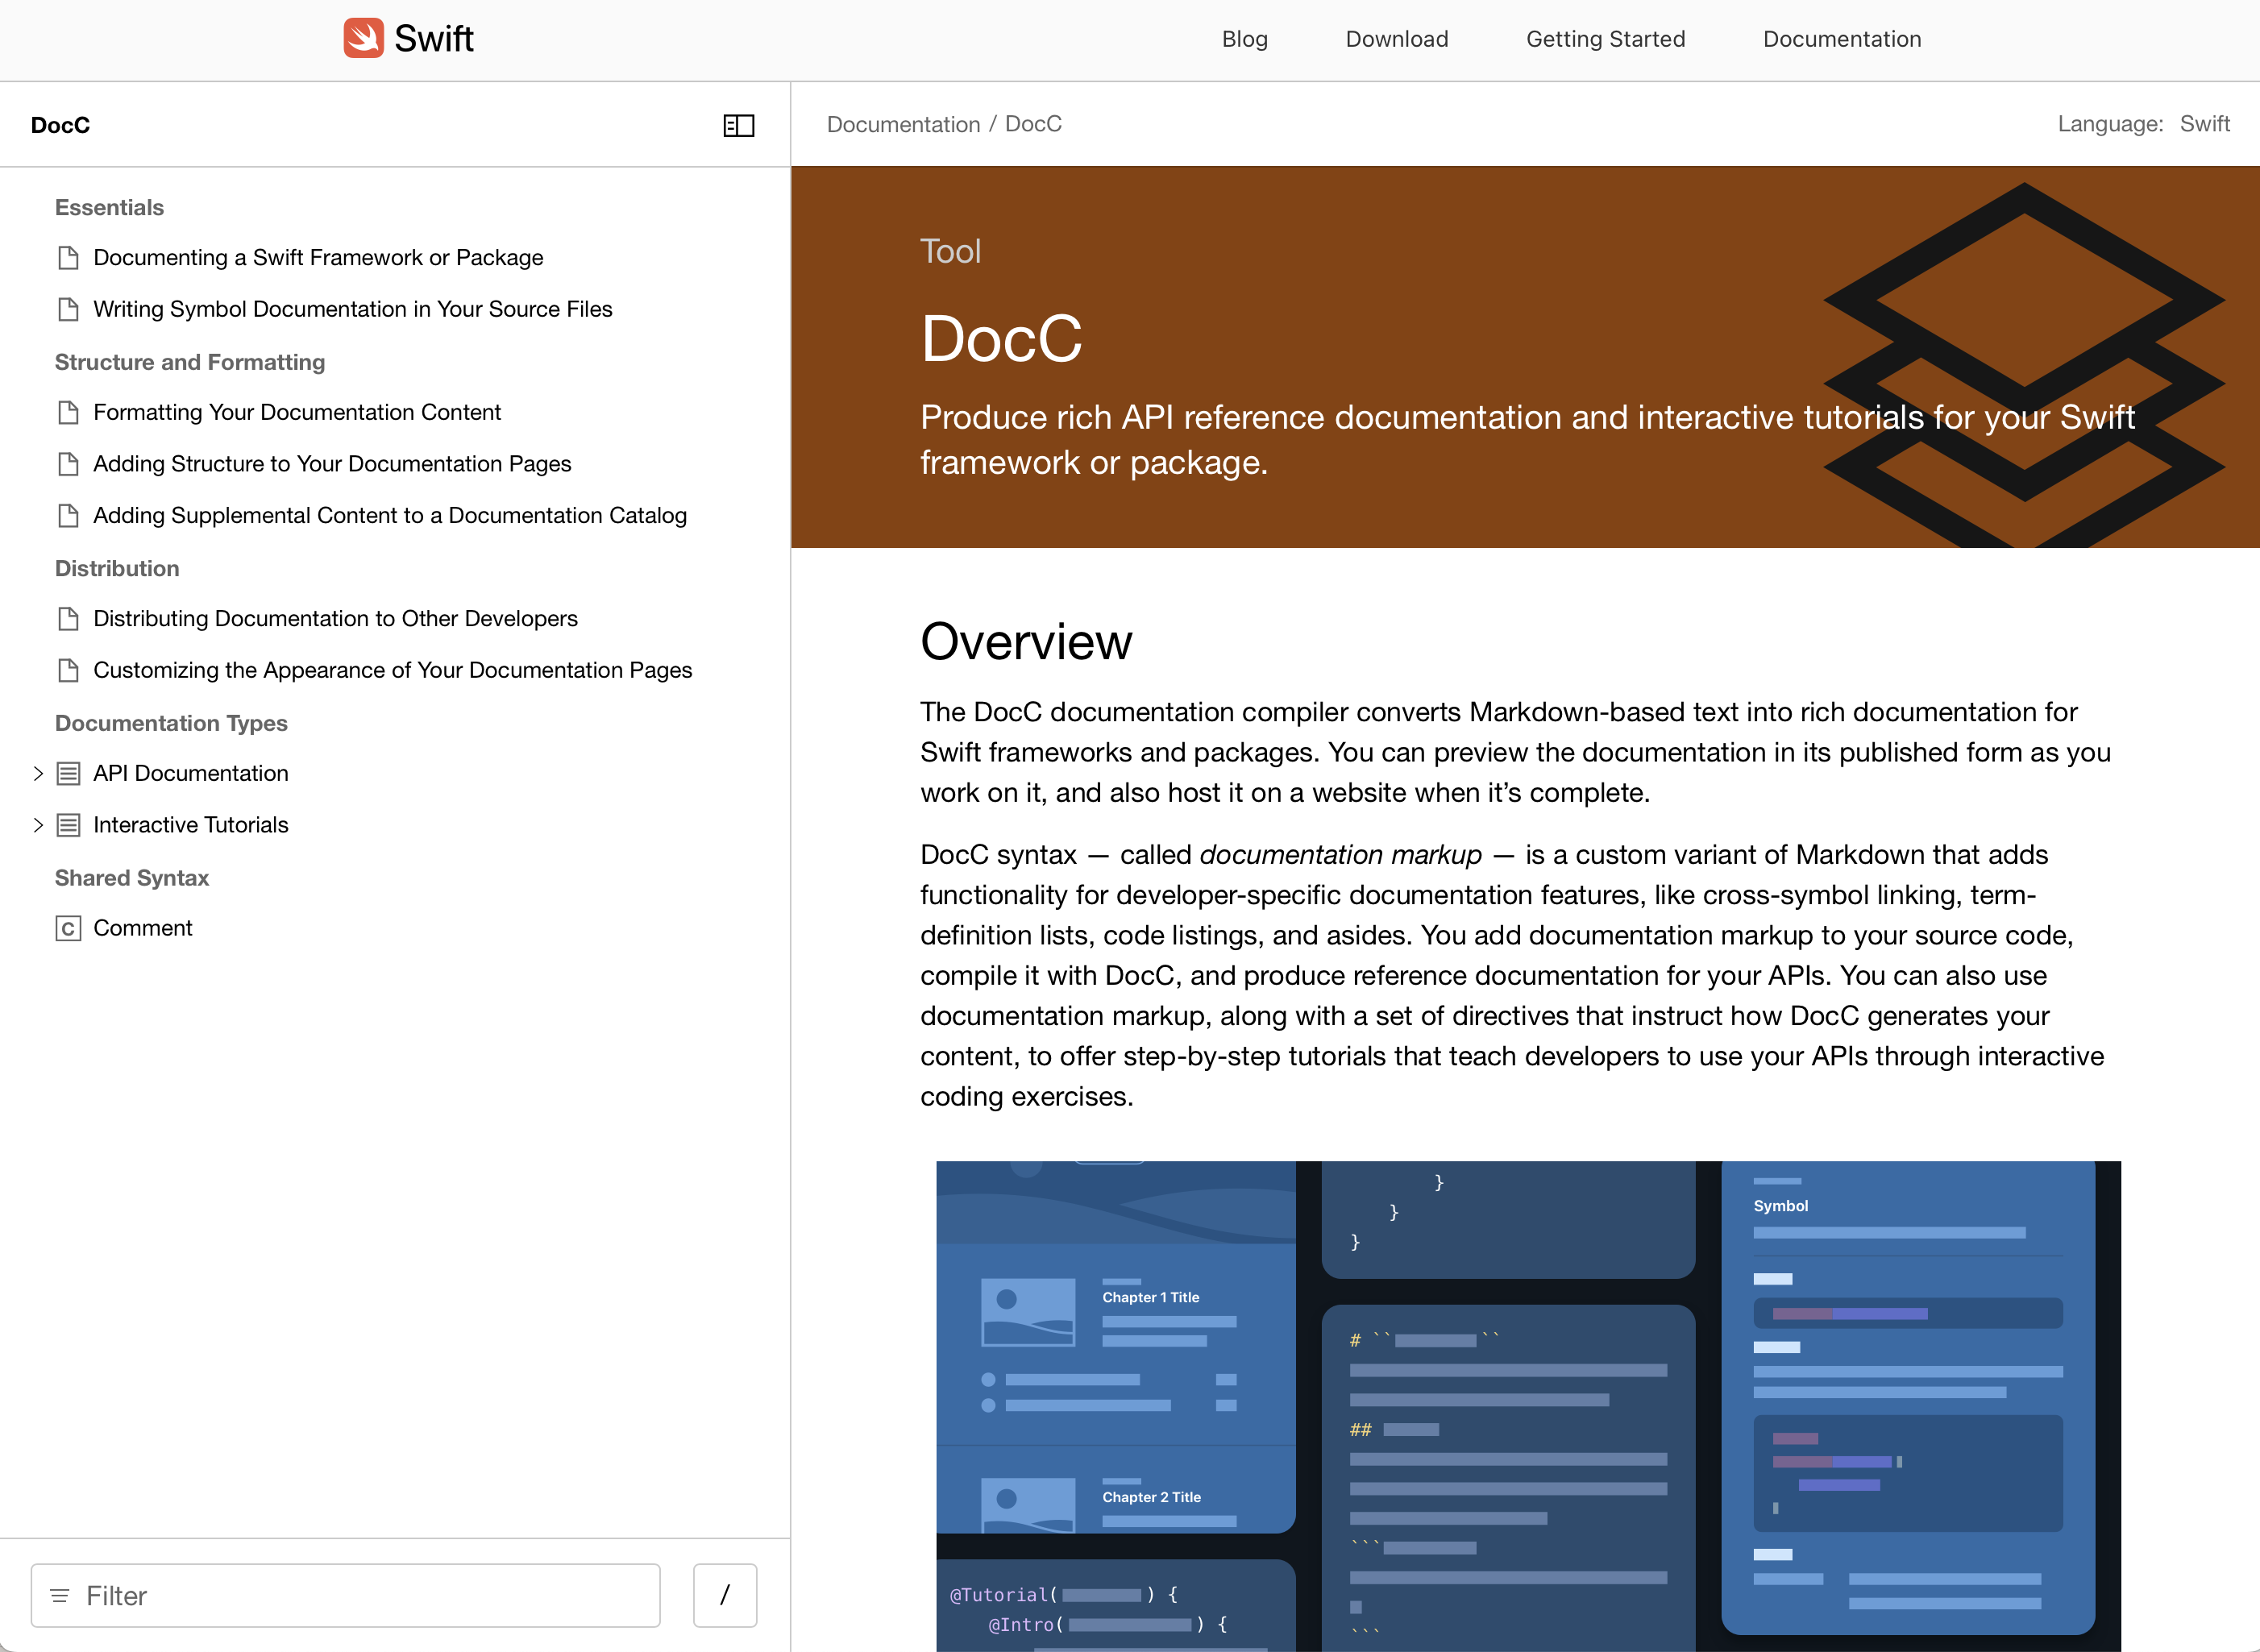Click the article icon beside Customizing the Appearance

[68, 670]
